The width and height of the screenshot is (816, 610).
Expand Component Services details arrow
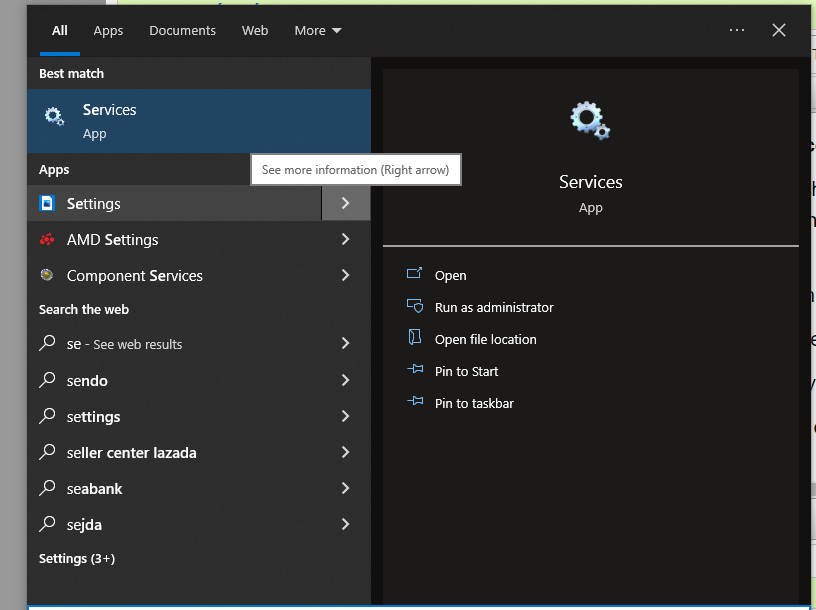pyautogui.click(x=346, y=275)
